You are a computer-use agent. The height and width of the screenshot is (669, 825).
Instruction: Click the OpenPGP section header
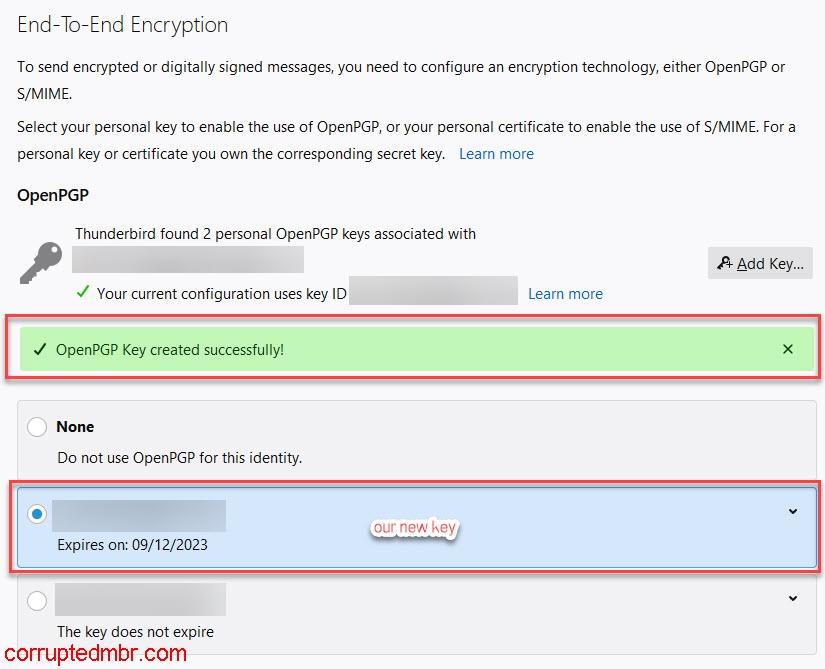[53, 195]
